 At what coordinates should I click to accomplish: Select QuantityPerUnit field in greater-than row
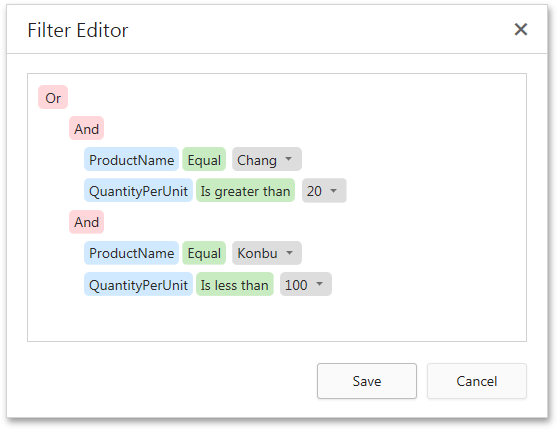[138, 191]
